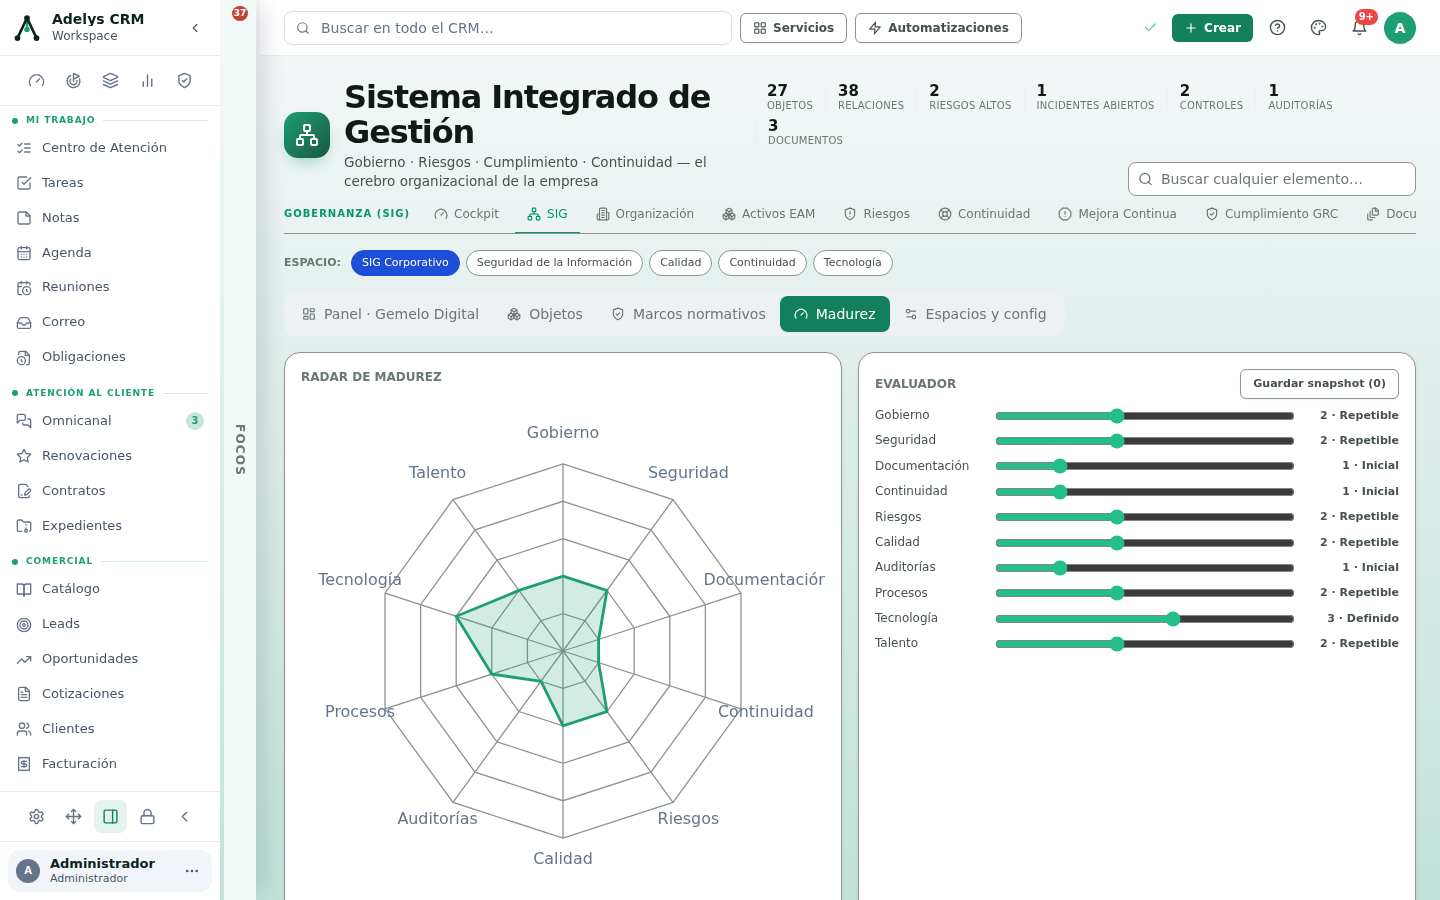The image size is (1440, 900).
Task: Open the theme palette icon
Action: tap(1318, 28)
